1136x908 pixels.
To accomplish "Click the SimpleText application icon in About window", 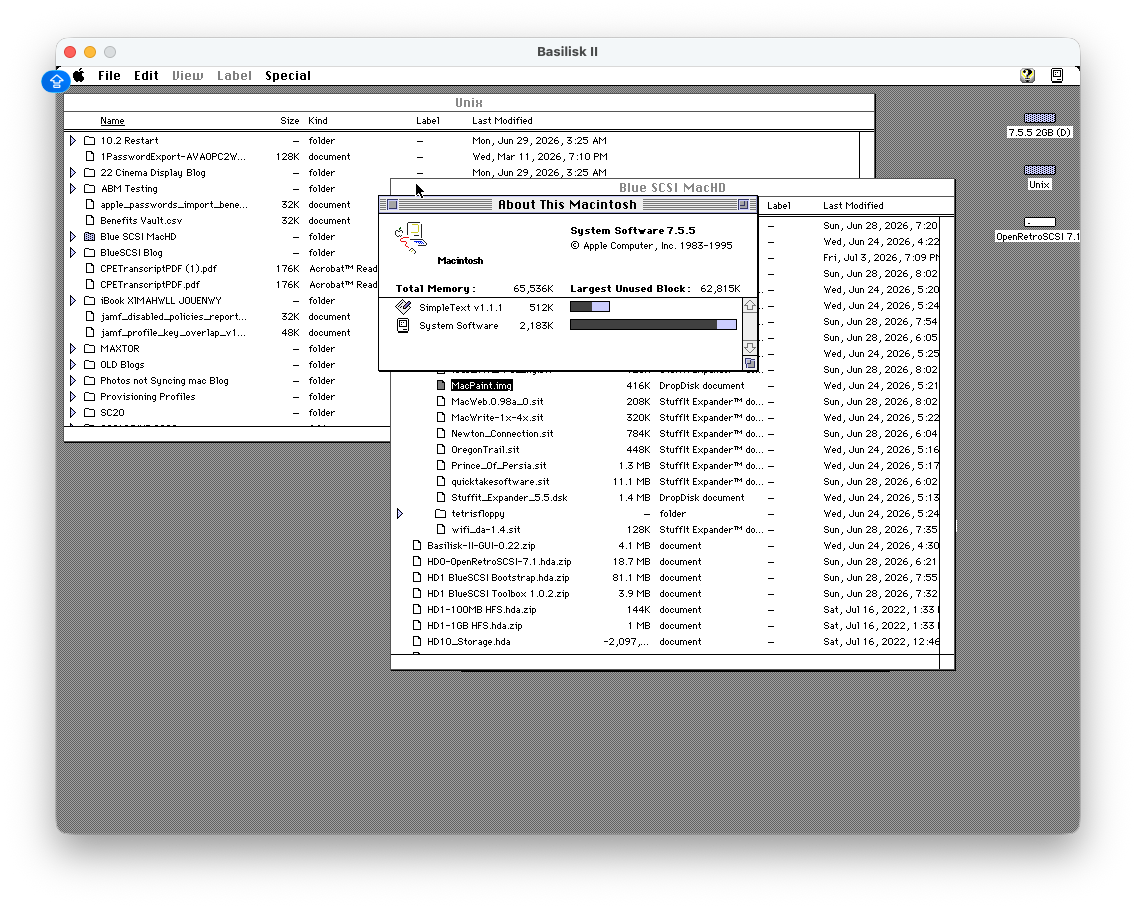I will point(404,307).
